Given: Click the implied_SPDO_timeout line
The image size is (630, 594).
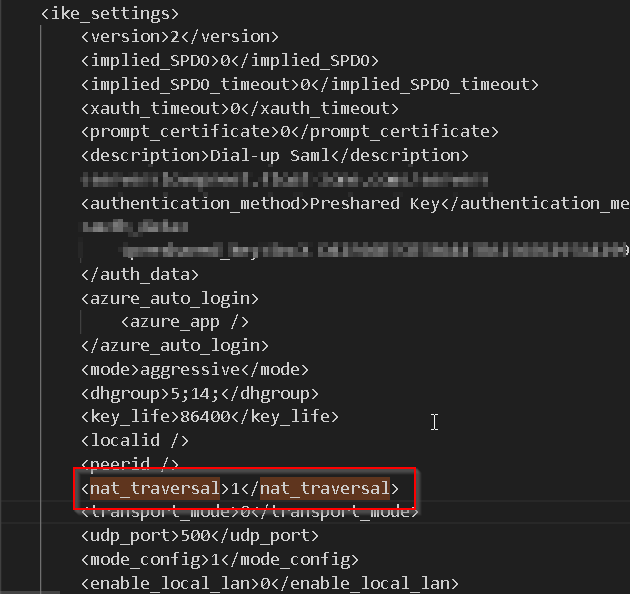Looking at the screenshot, I should click(310, 84).
